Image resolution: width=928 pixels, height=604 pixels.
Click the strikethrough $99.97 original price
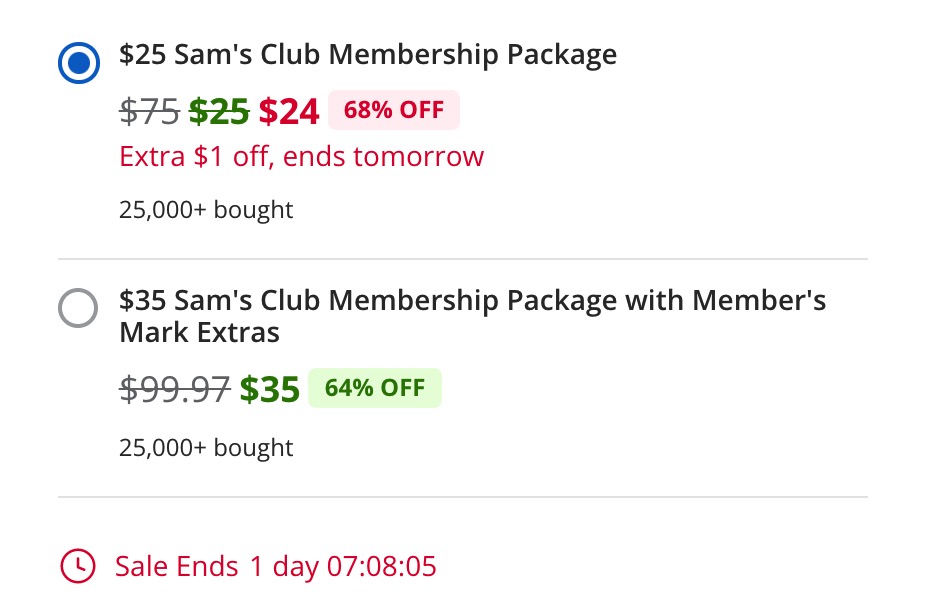point(174,390)
